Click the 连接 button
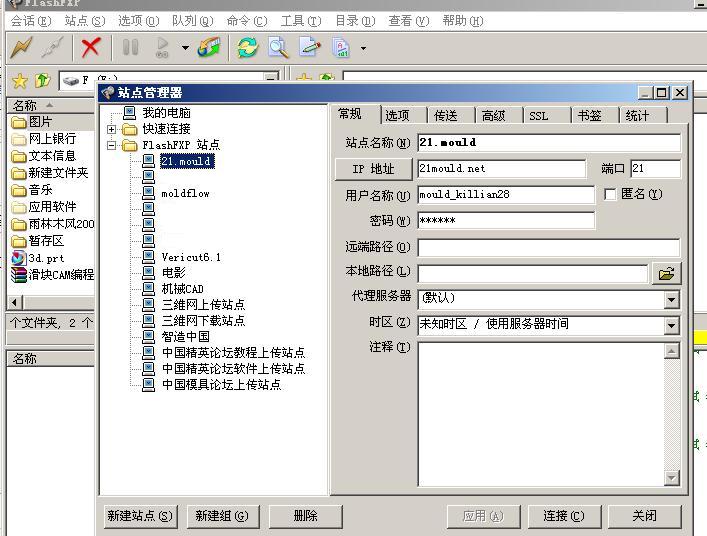The width and height of the screenshot is (707, 536). (x=564, y=516)
